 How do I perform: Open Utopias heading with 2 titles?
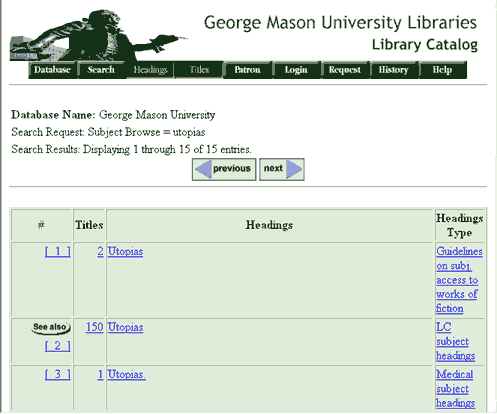[125, 251]
